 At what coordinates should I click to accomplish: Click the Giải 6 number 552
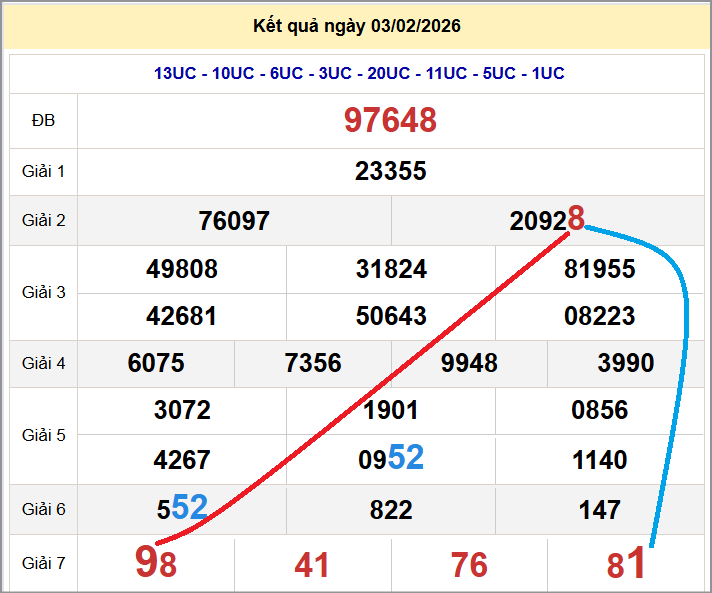181,509
